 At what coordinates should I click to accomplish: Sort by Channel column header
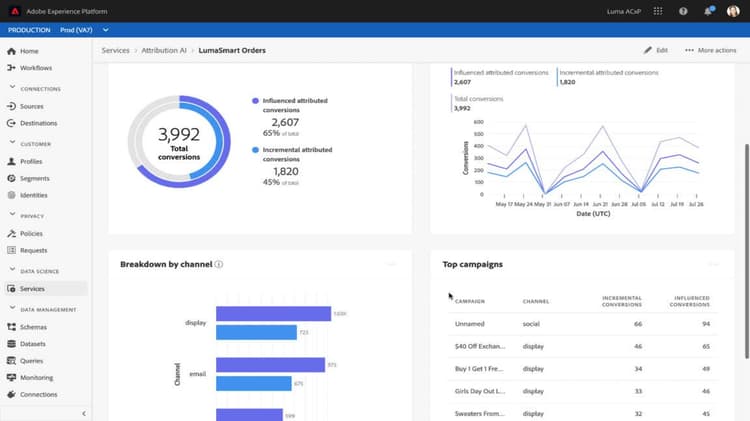536,301
